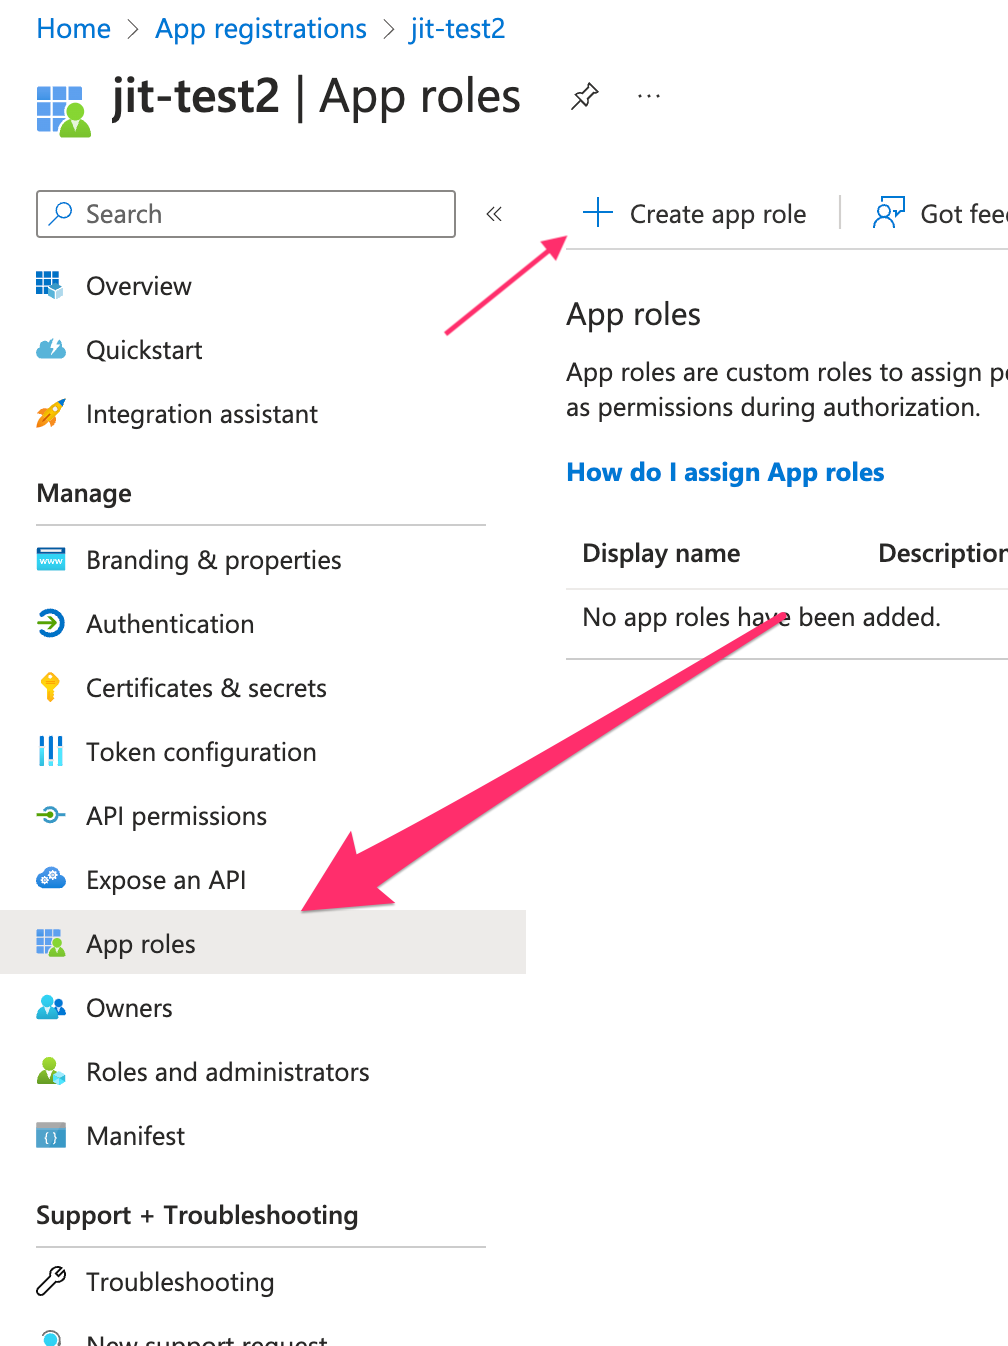This screenshot has height=1346, width=1008.
Task: Open Overview in the sidebar
Action: click(139, 286)
